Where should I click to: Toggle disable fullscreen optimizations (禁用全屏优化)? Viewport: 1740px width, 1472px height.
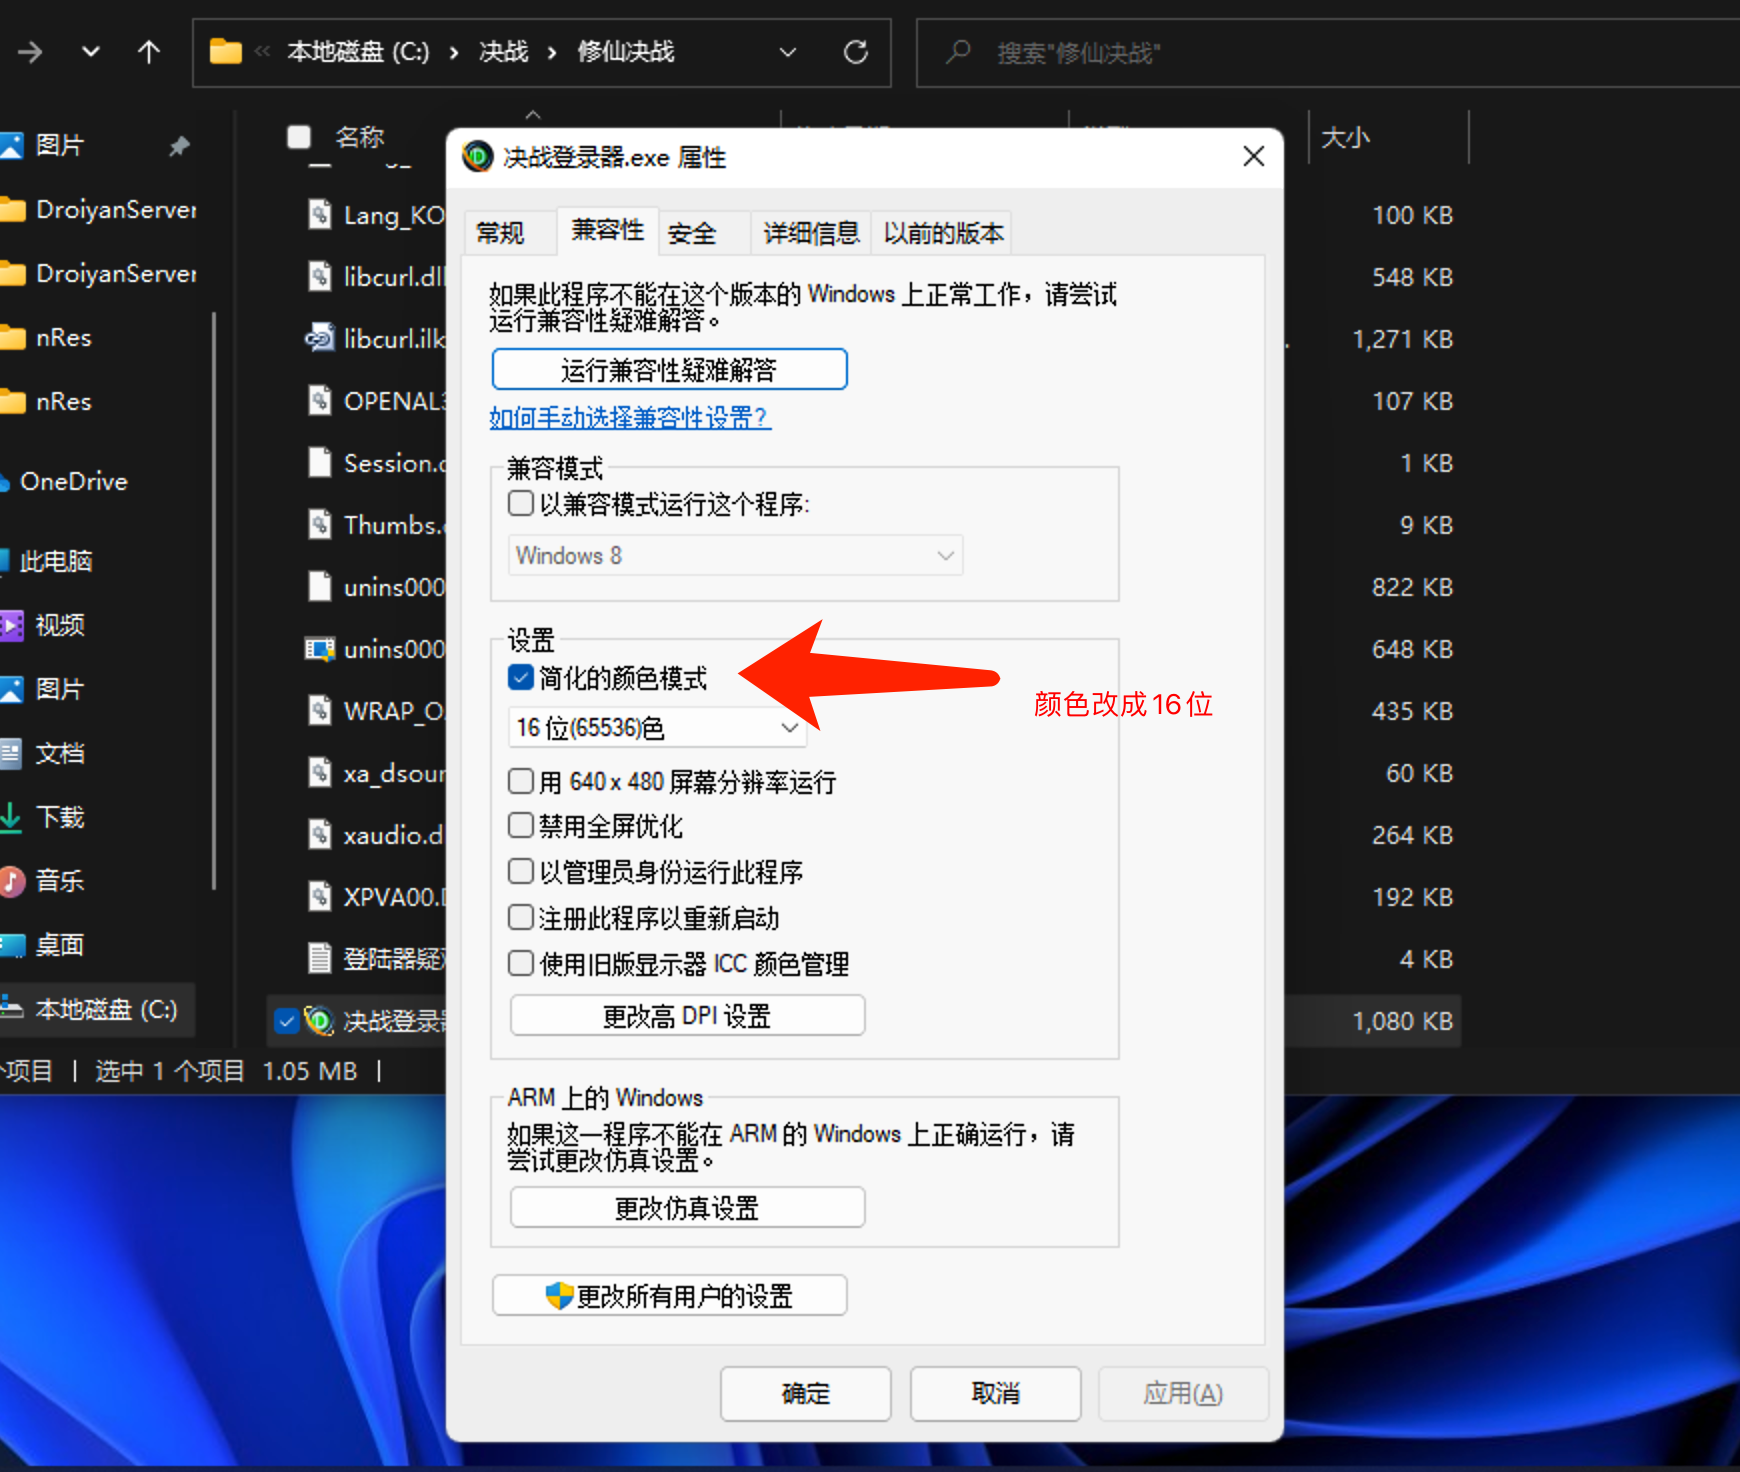tap(521, 826)
